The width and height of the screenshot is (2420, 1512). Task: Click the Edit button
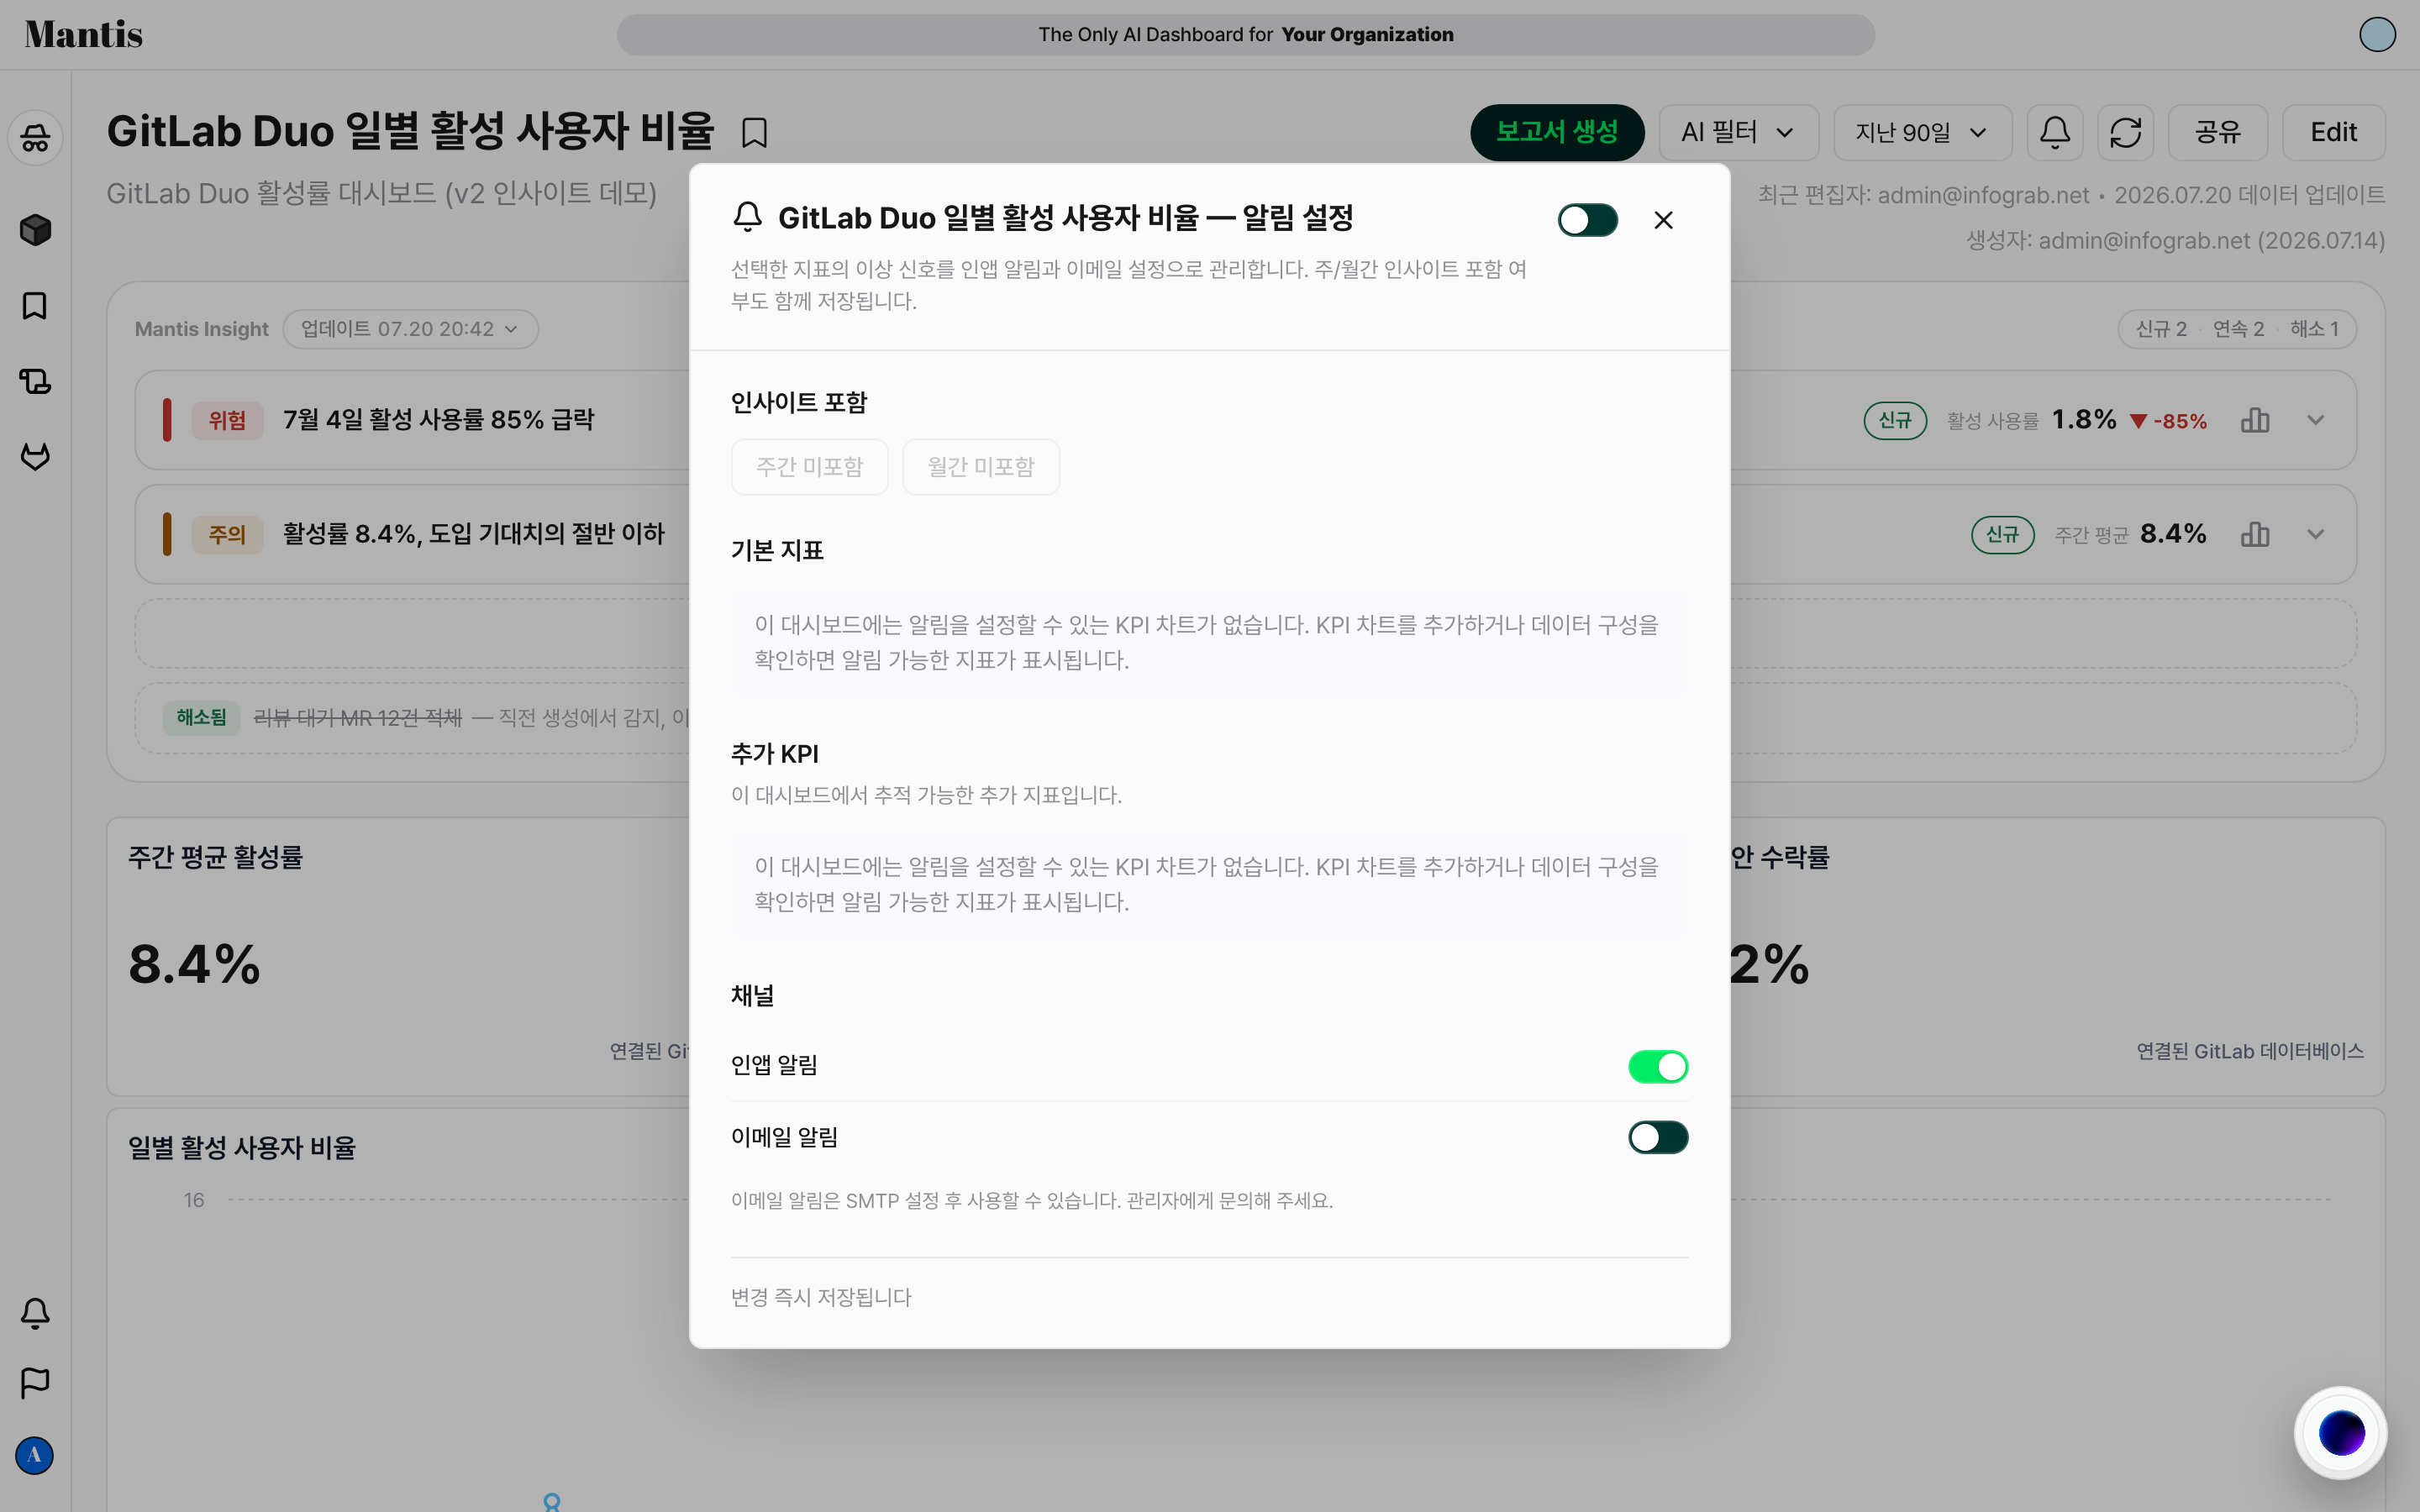pyautogui.click(x=2333, y=132)
